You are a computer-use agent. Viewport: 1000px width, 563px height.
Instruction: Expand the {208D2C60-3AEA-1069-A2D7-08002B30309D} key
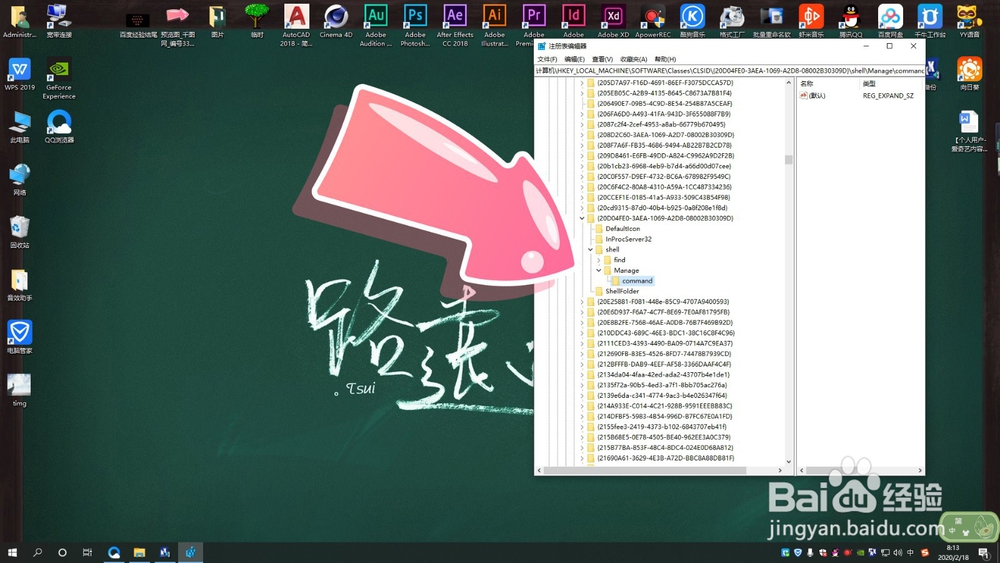[x=582, y=135]
